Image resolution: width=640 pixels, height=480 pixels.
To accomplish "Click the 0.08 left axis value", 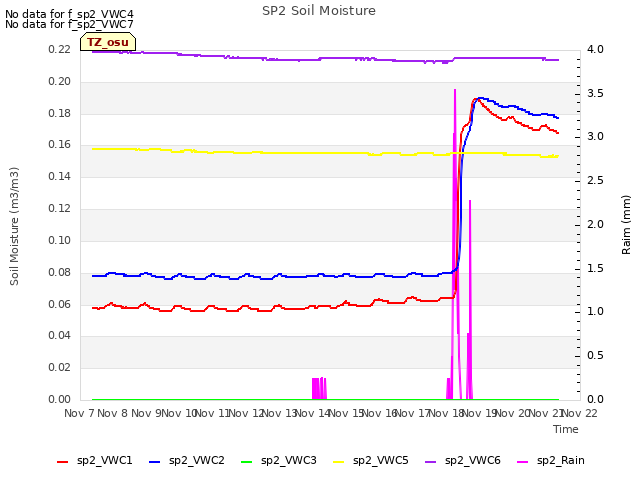I will (60, 272).
